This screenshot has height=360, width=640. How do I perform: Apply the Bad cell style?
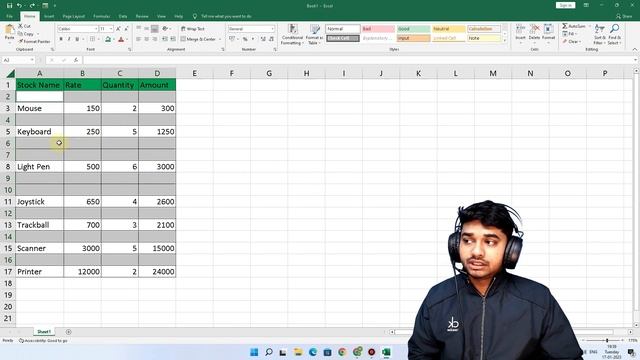378,29
